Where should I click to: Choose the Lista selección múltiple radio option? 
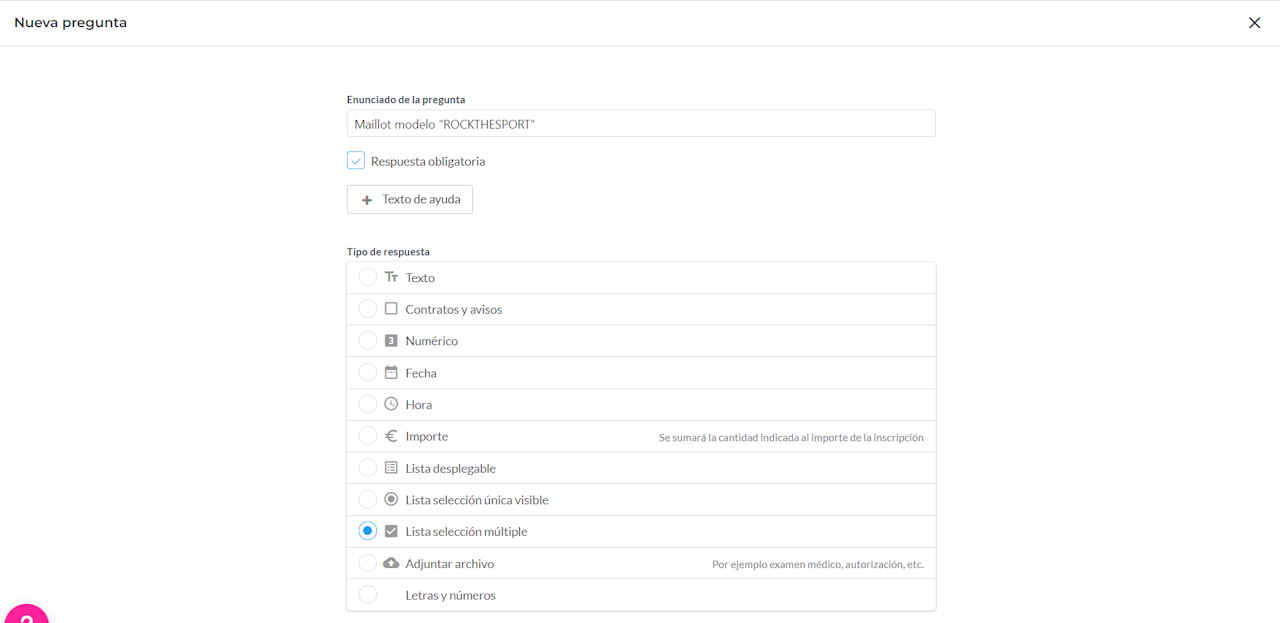pyautogui.click(x=368, y=531)
